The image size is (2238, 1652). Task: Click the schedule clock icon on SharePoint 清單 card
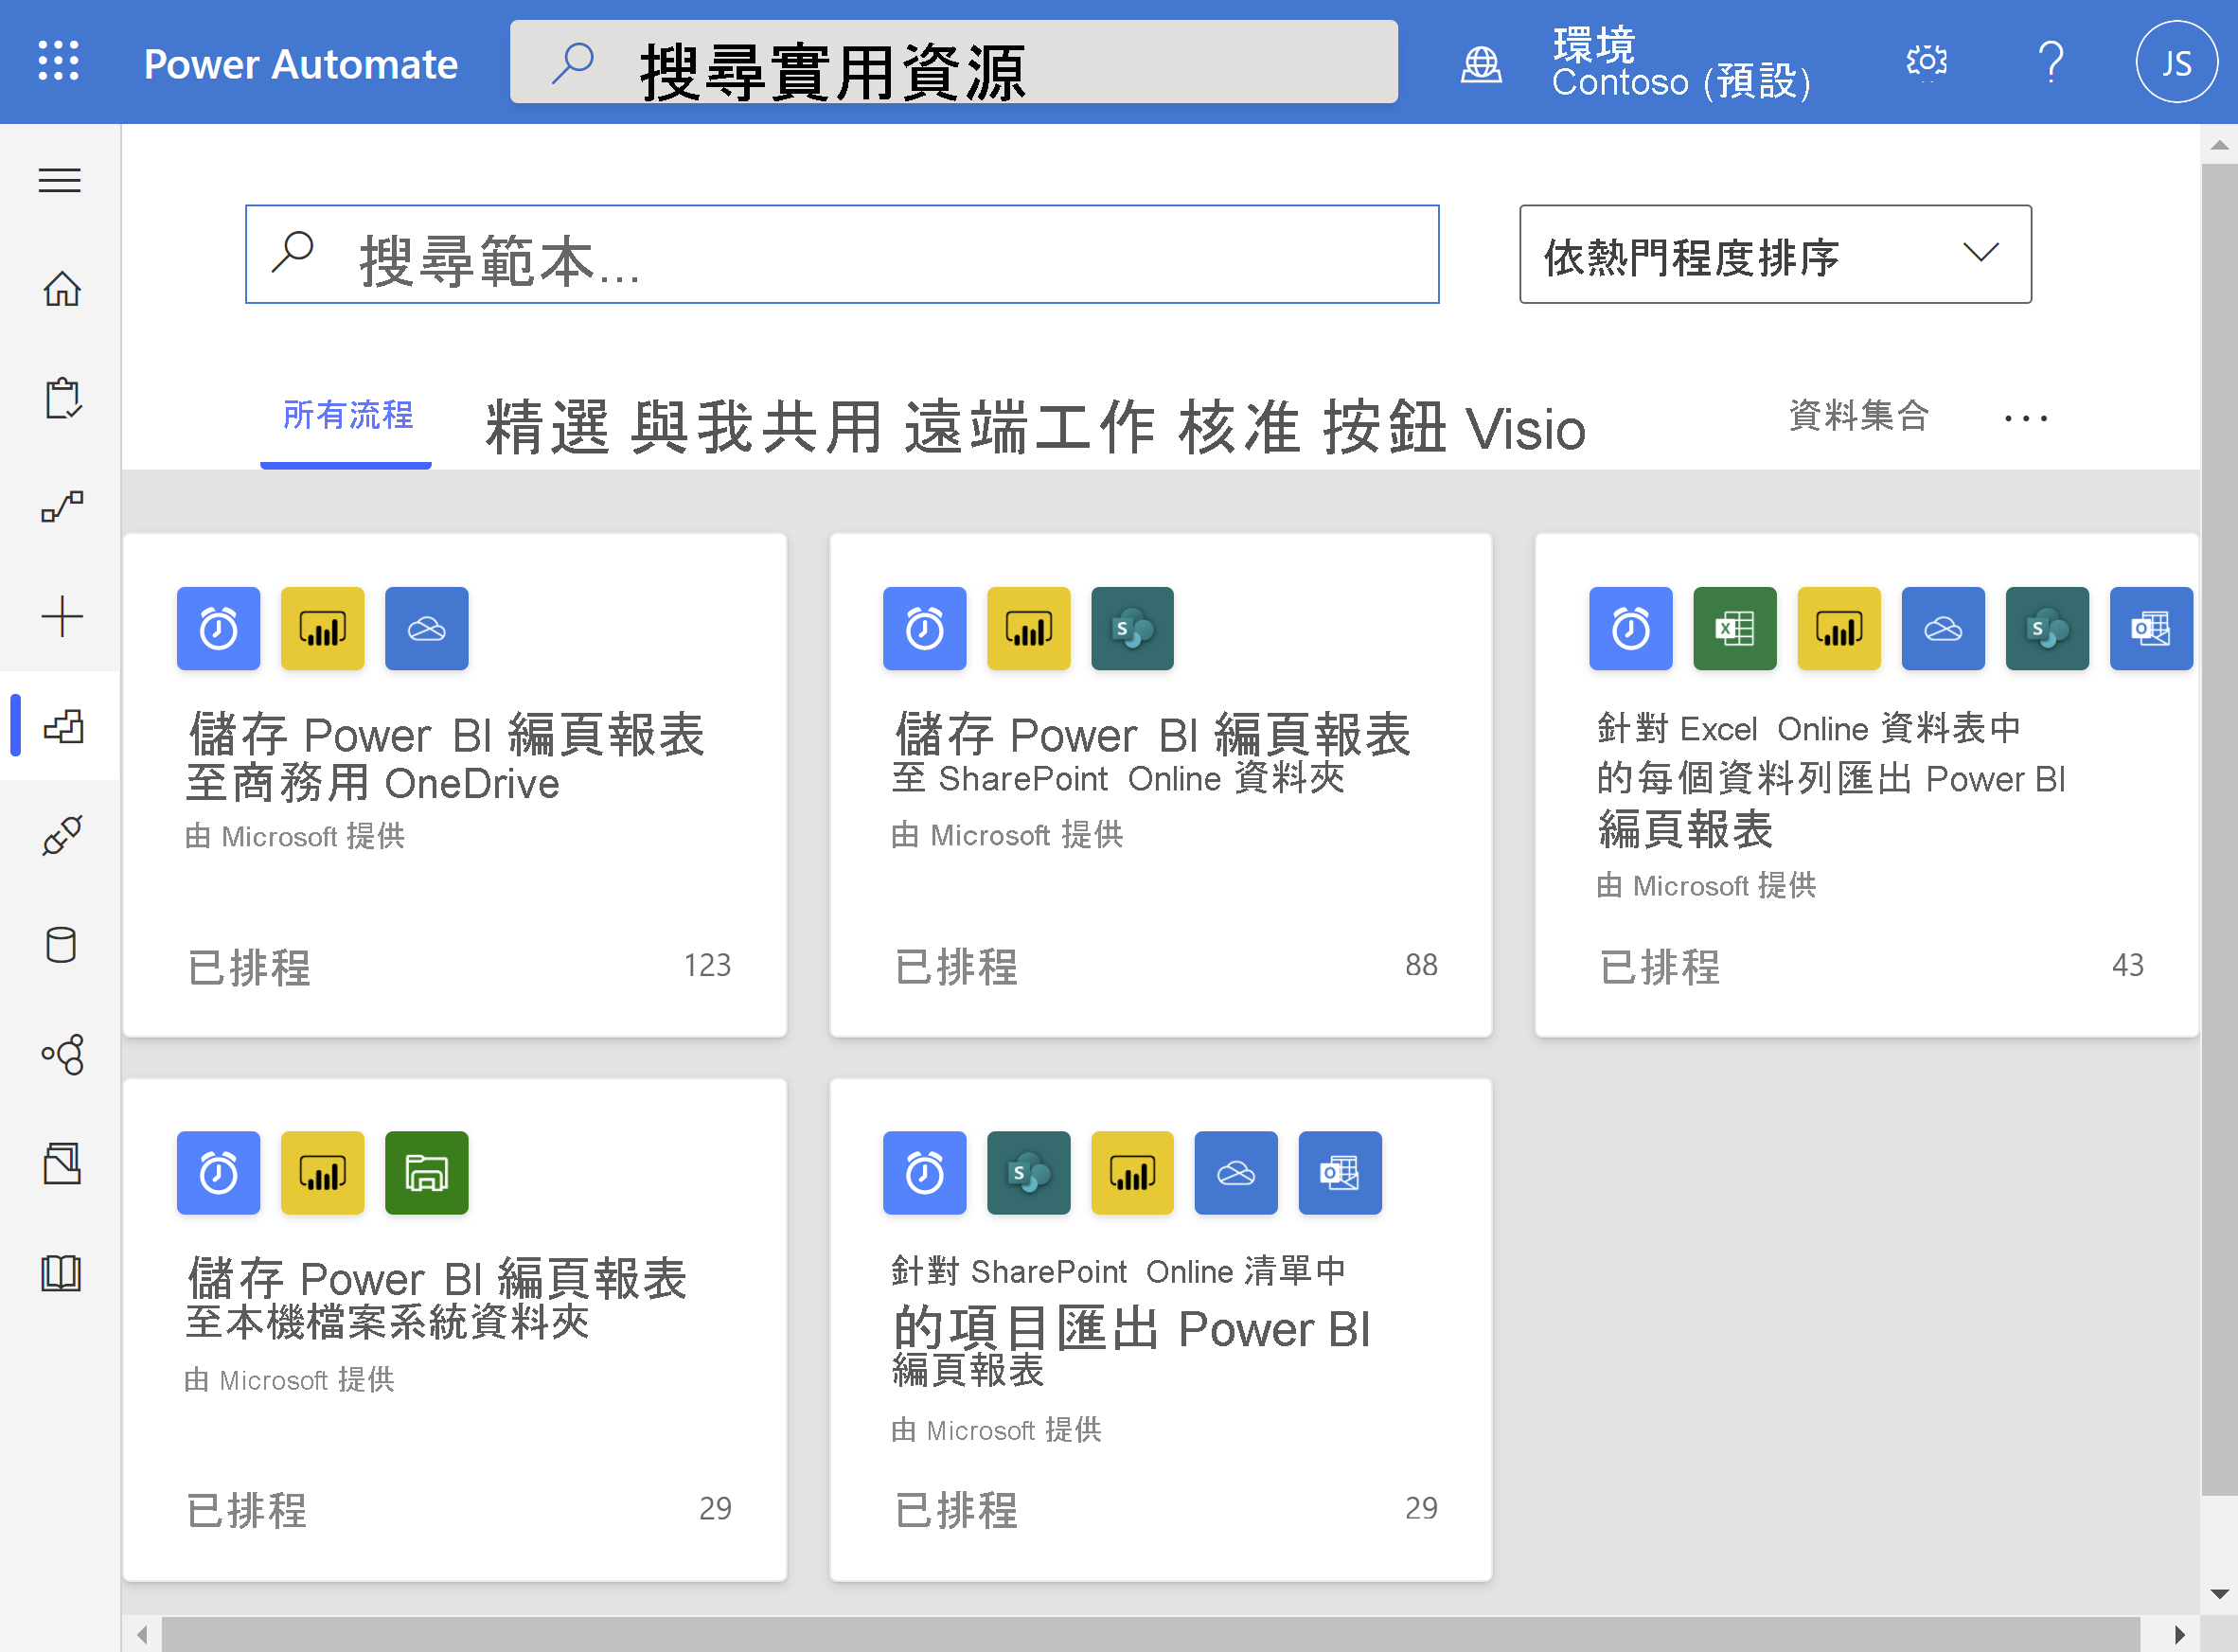925,1173
